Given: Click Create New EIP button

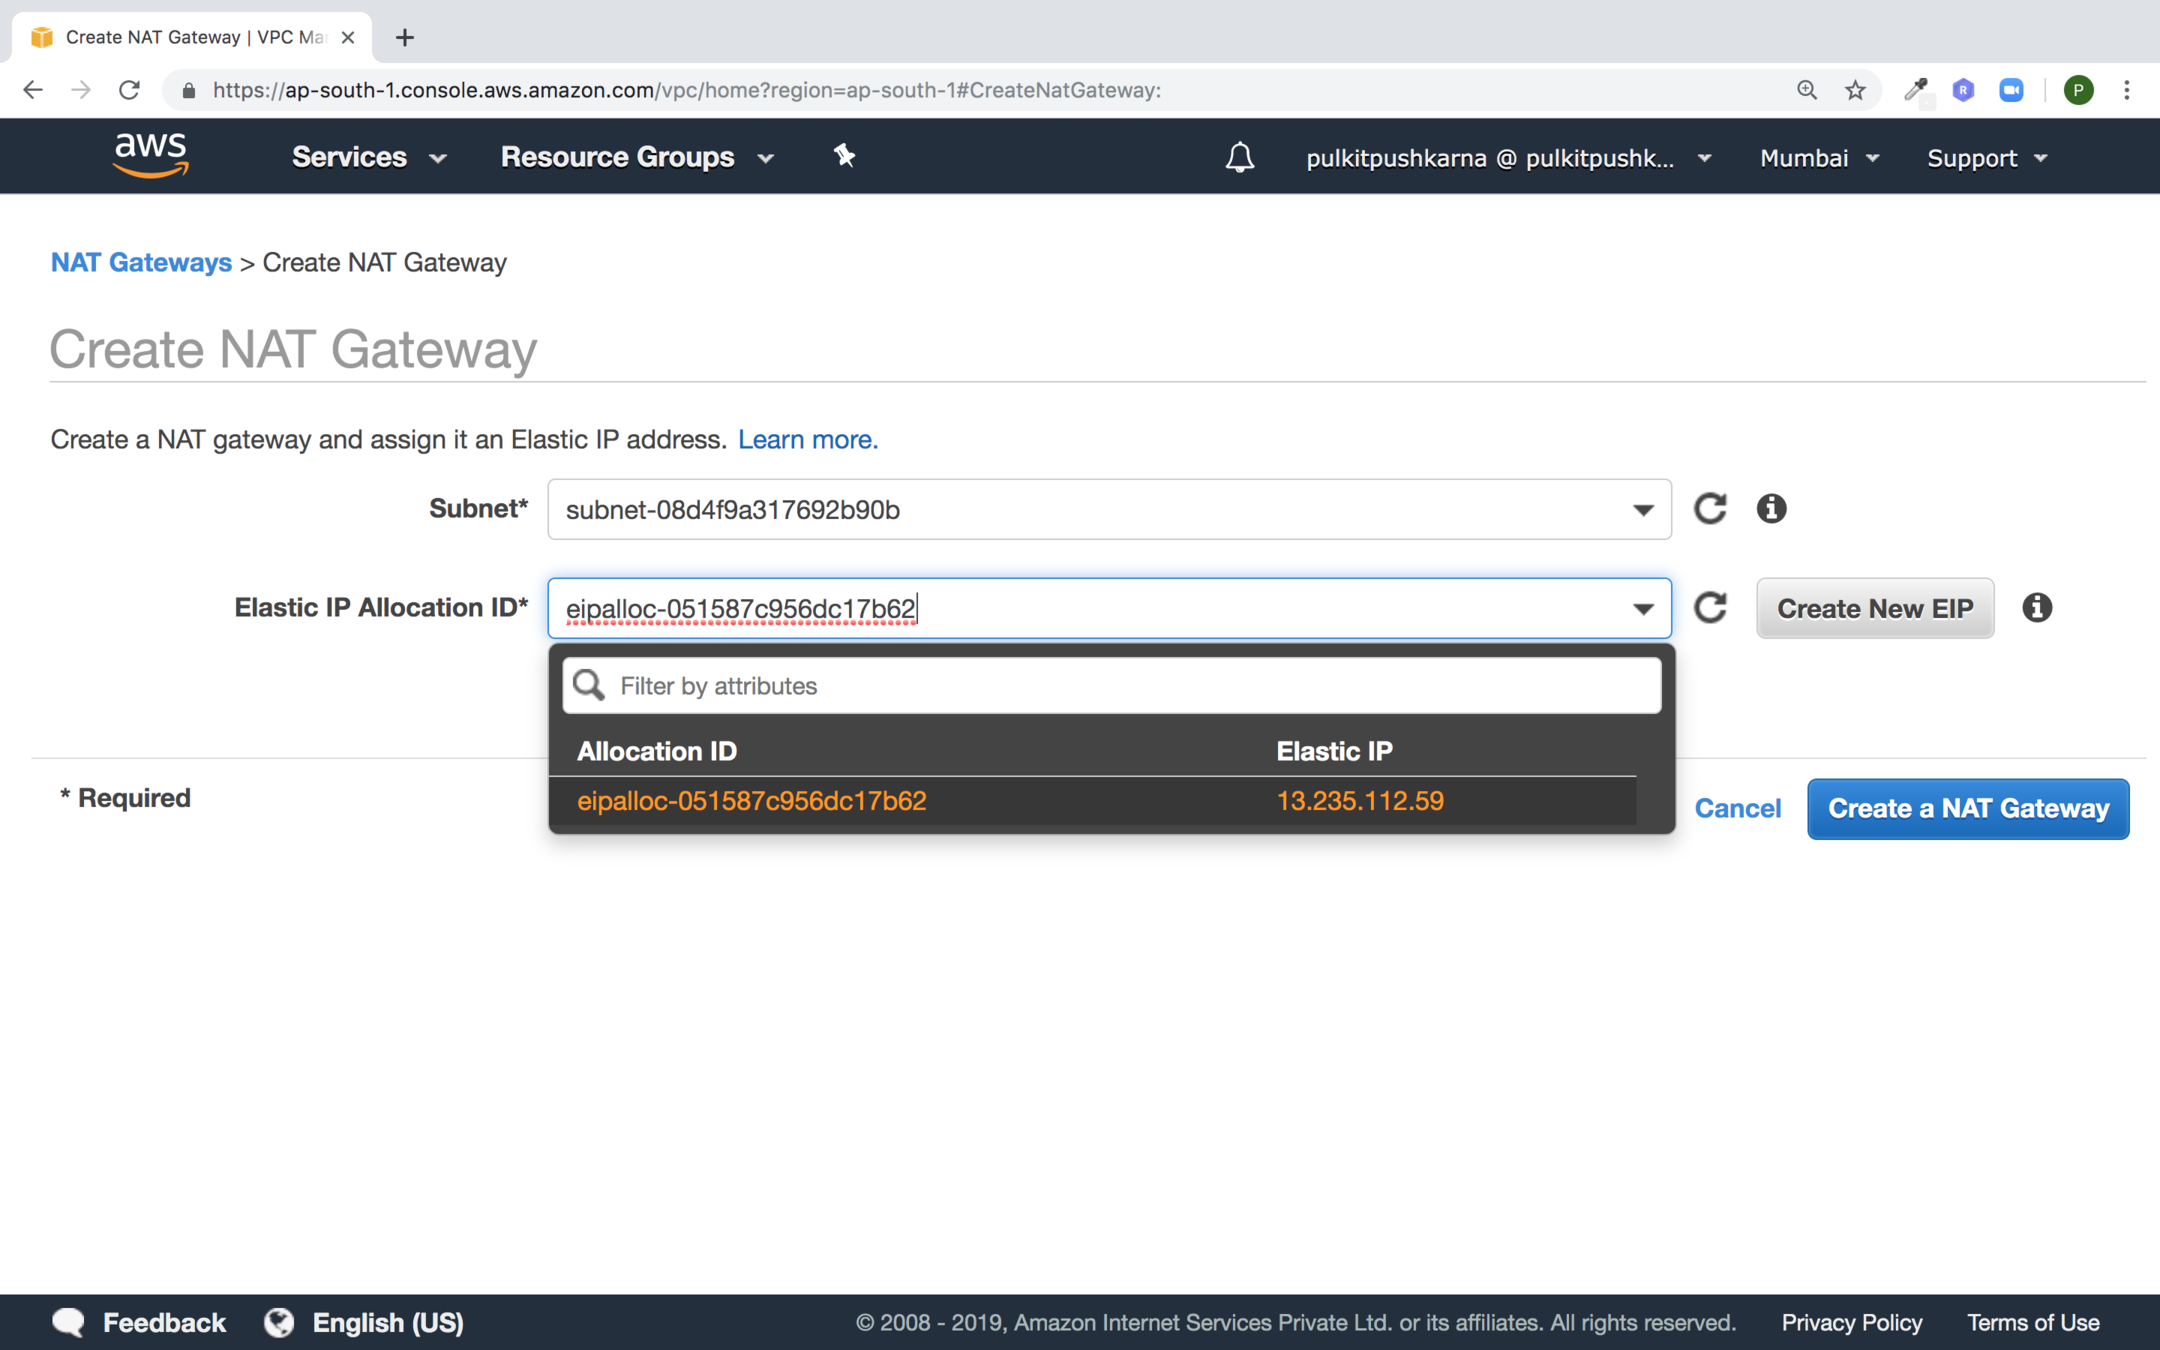Looking at the screenshot, I should (1875, 608).
